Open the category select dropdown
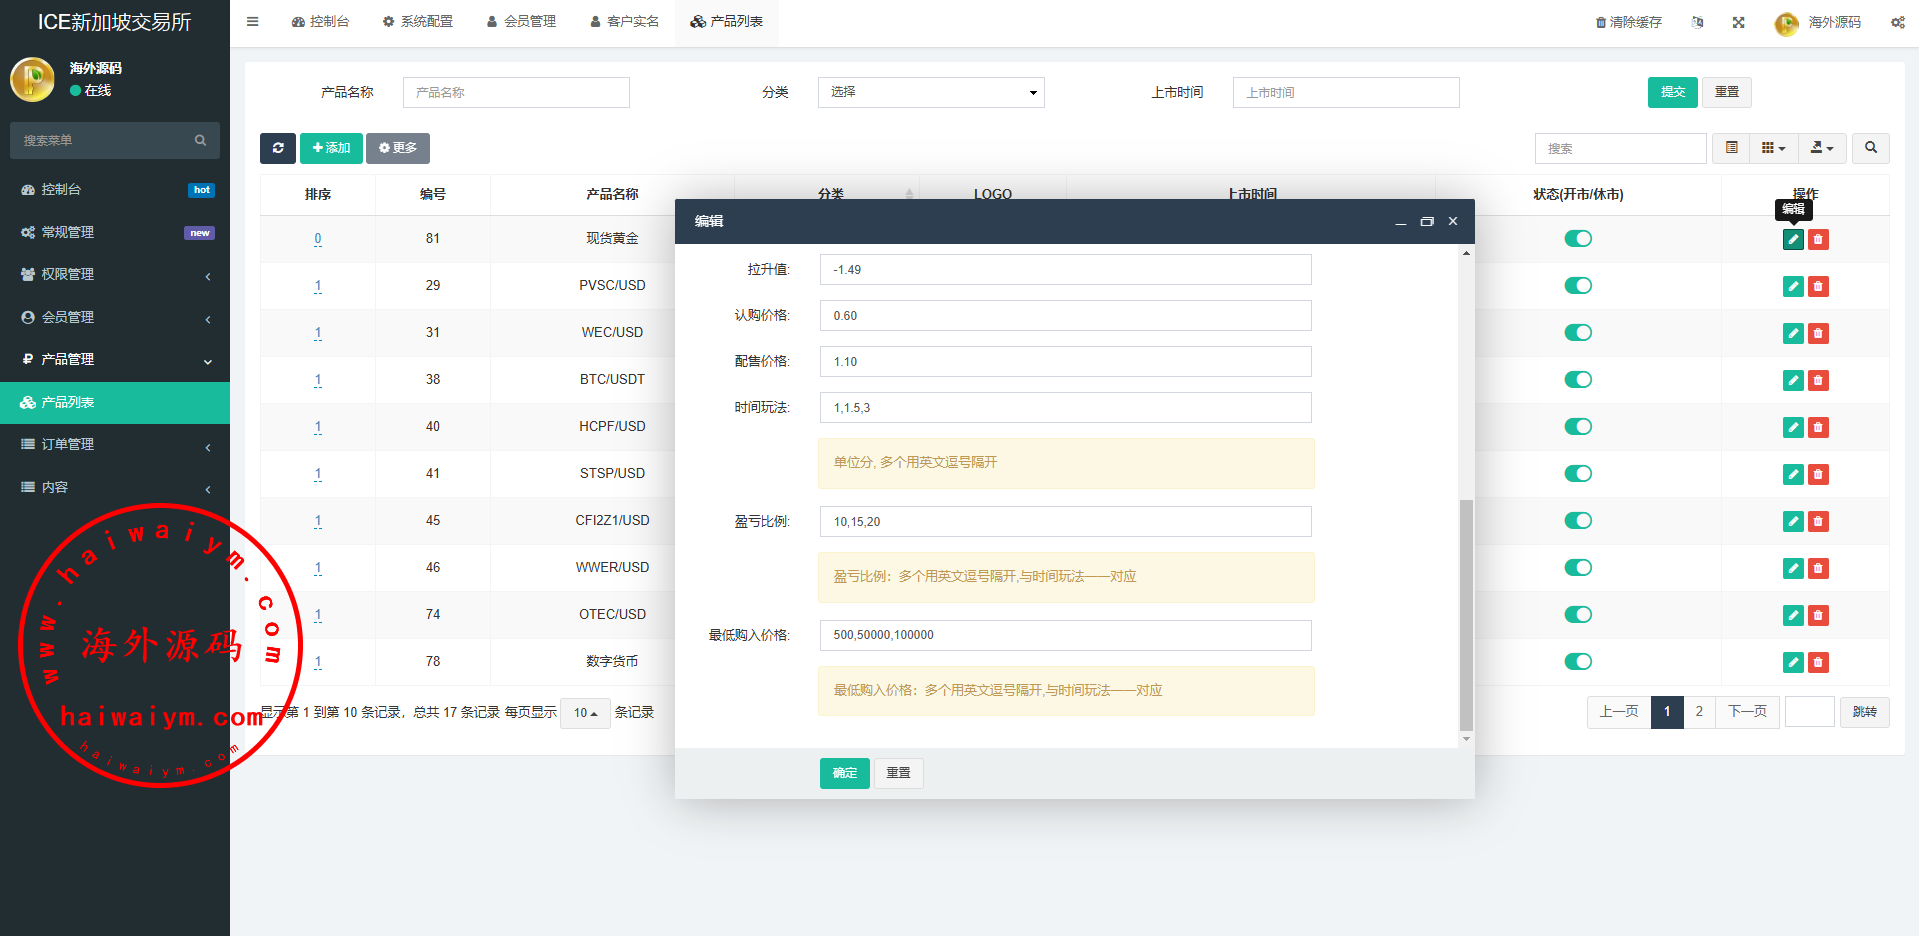The height and width of the screenshot is (936, 1919). [930, 92]
